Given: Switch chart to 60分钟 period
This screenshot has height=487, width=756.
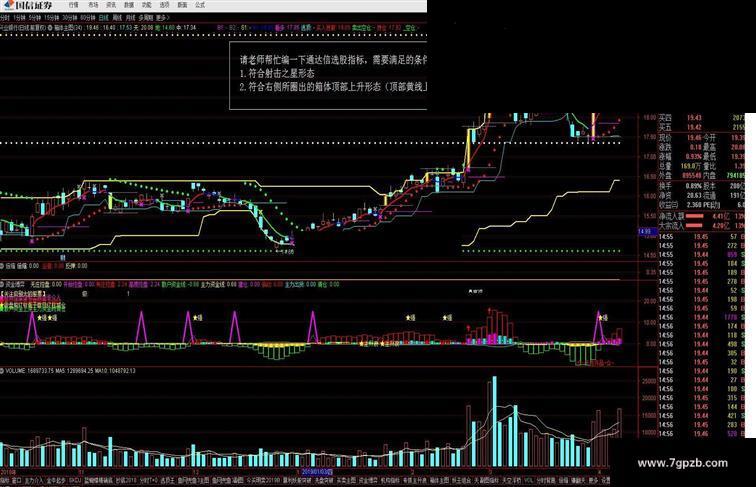Looking at the screenshot, I should (x=88, y=17).
